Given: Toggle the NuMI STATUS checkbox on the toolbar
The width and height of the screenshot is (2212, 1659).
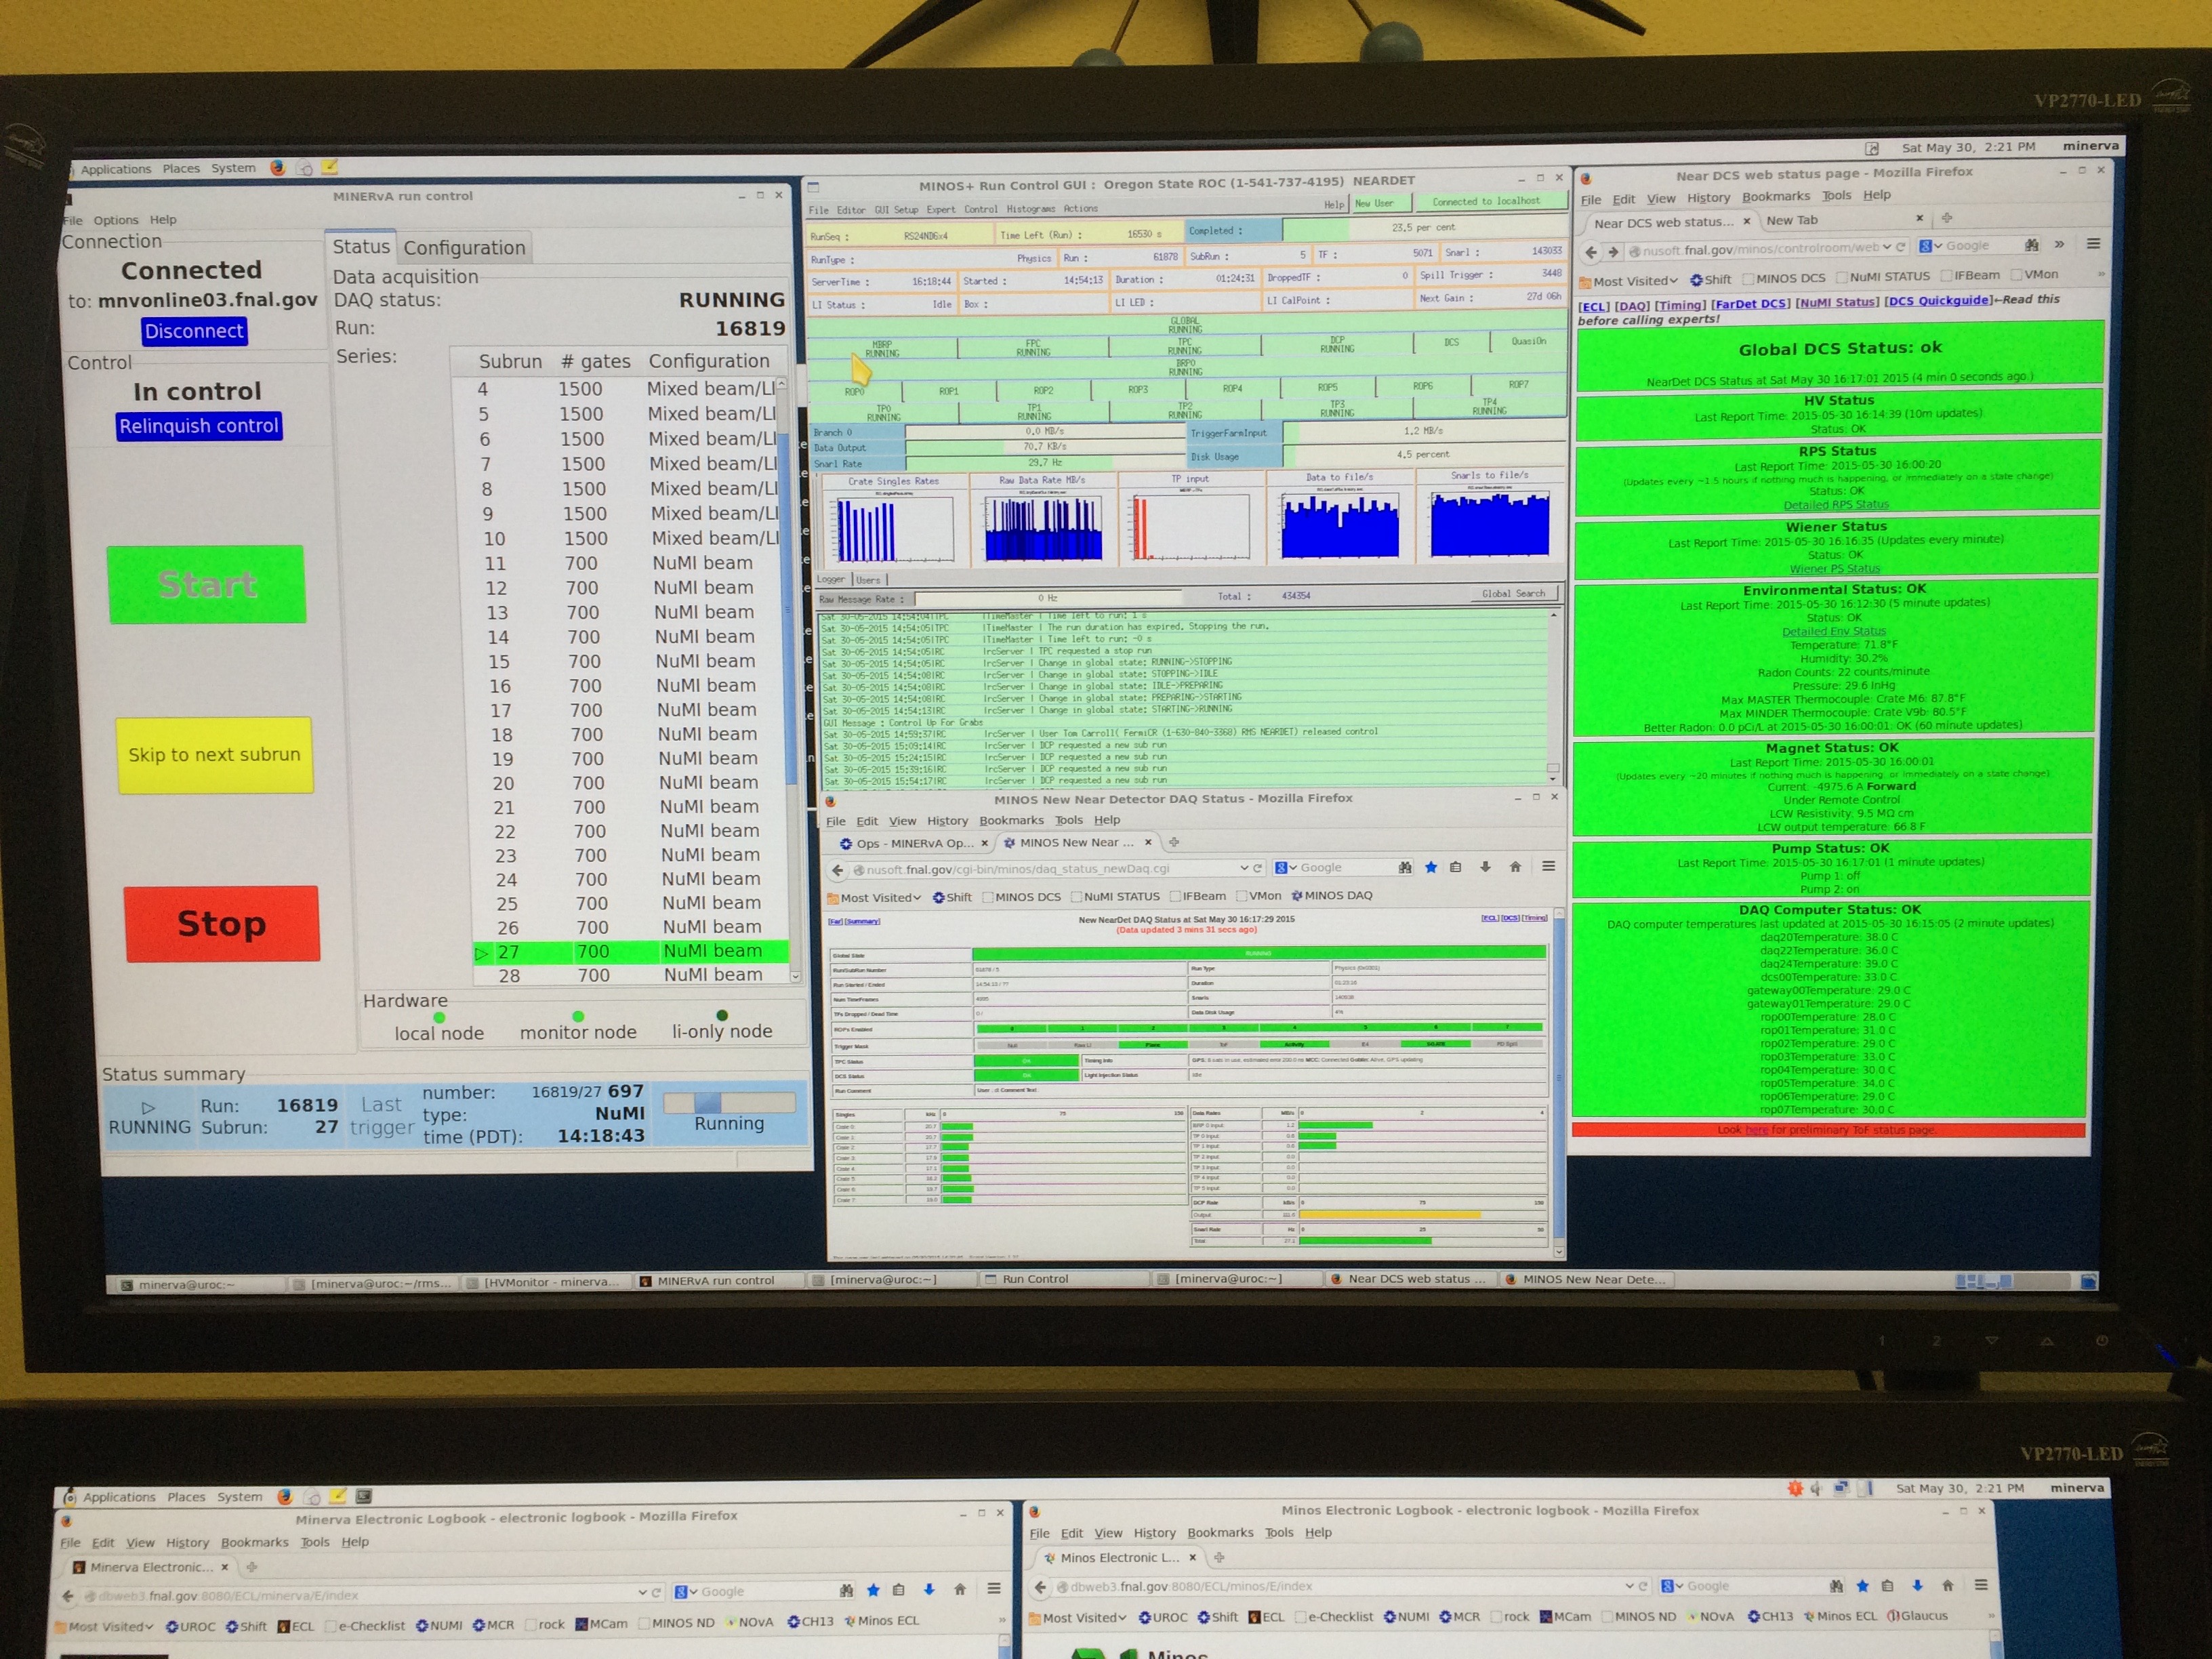Looking at the screenshot, I should (1076, 897).
